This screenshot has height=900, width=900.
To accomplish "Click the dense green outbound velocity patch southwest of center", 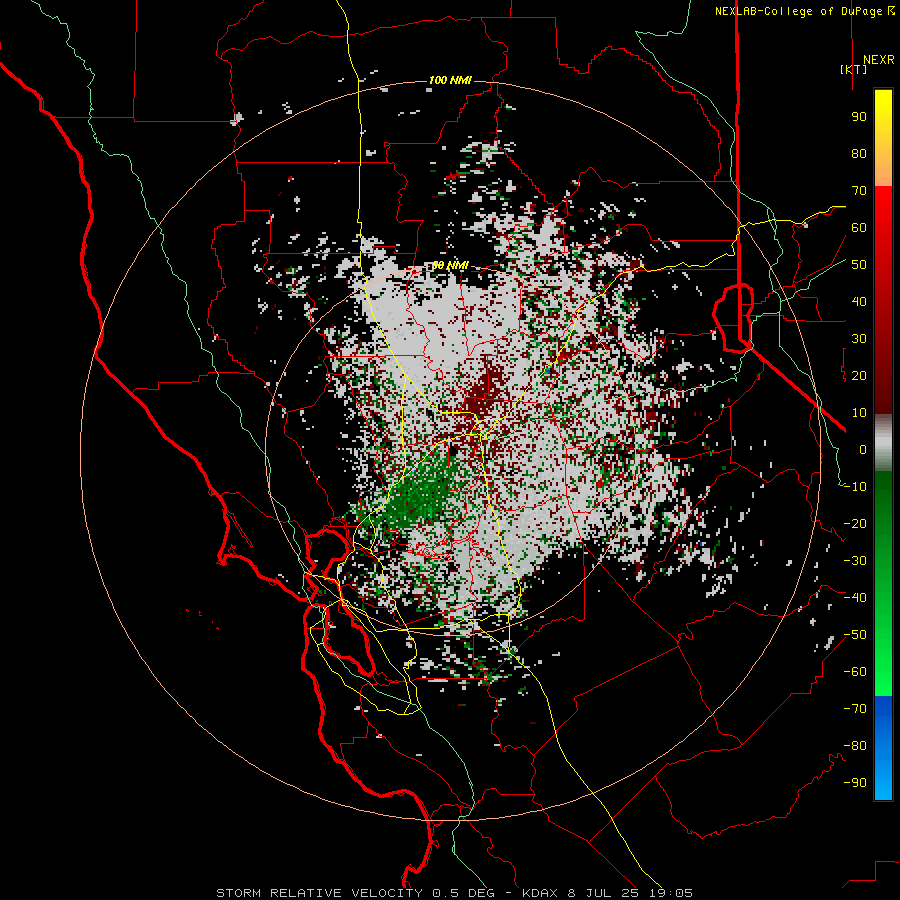I will 419,494.
